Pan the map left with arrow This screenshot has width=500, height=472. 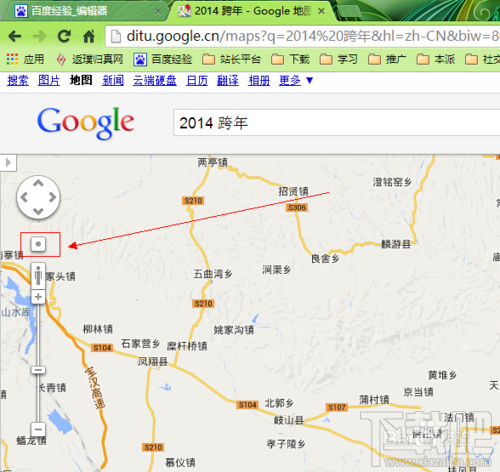(24, 197)
